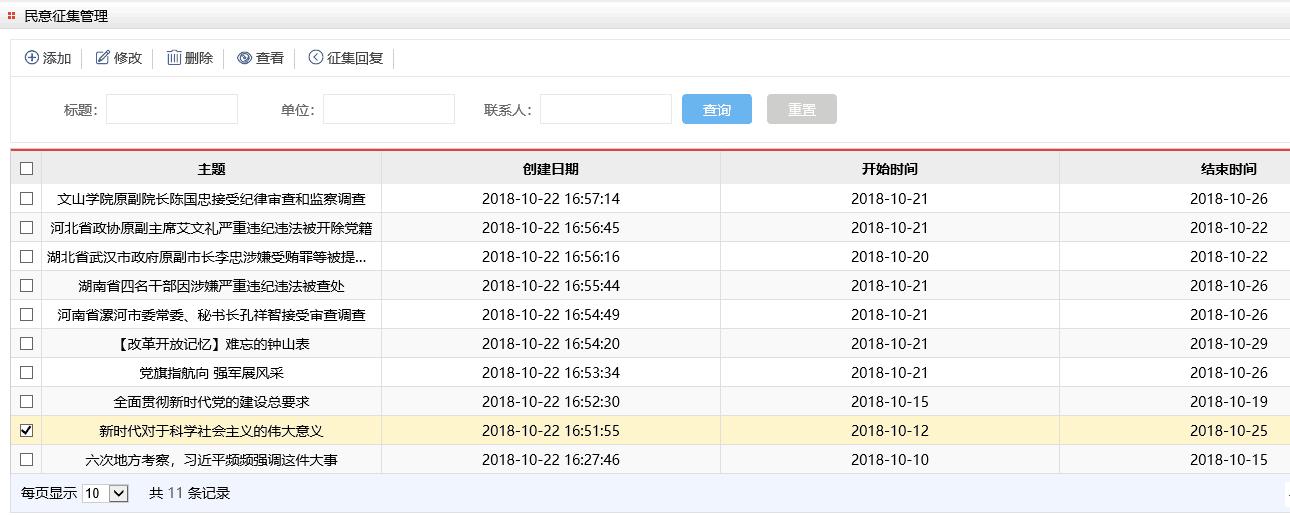Select the topic 党旗指航向 强军展风采
Image resolution: width=1290 pixels, height=515 pixels.
pyautogui.click(x=212, y=373)
